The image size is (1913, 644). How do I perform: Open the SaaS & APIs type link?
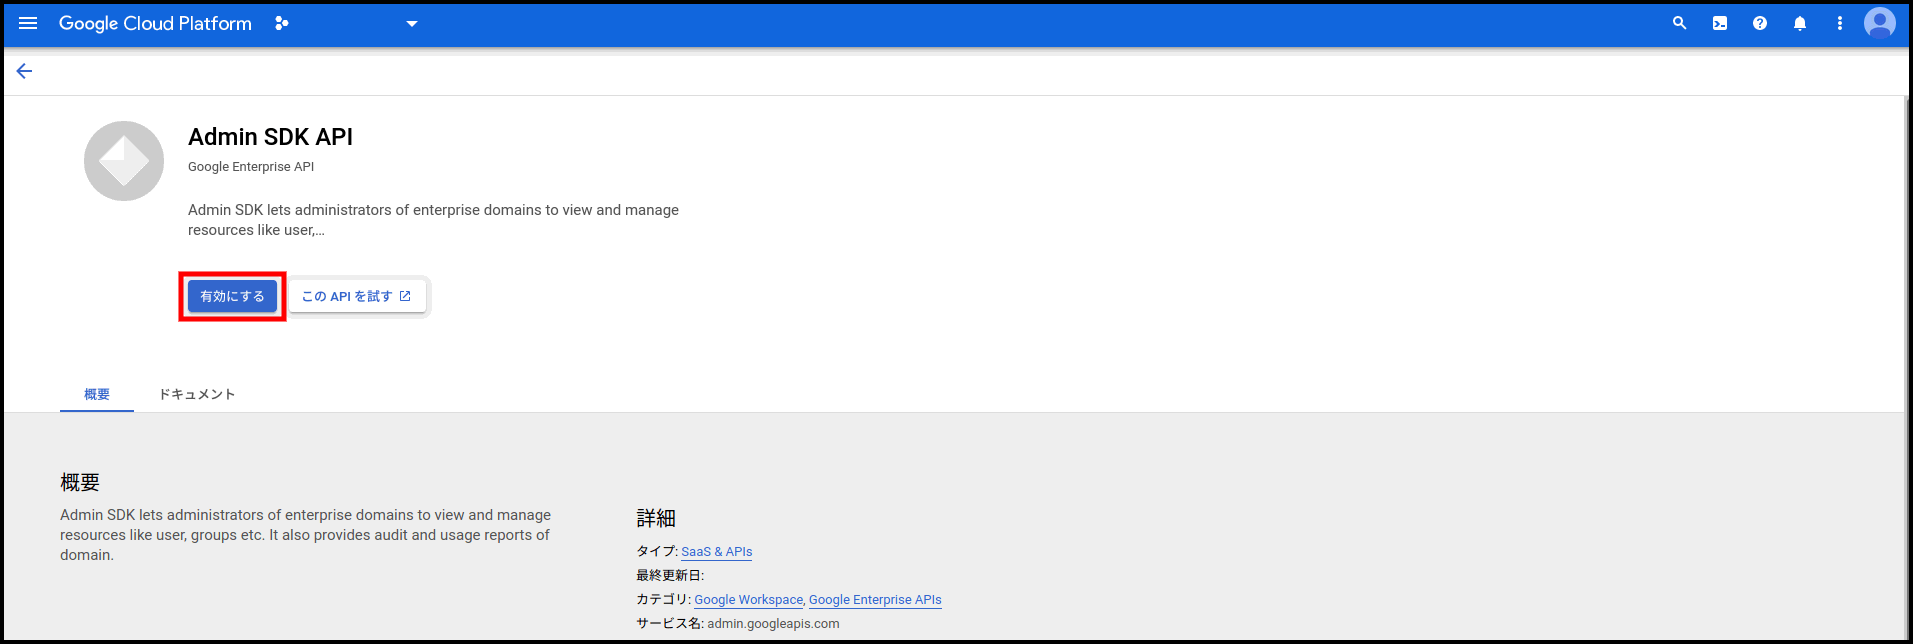717,552
